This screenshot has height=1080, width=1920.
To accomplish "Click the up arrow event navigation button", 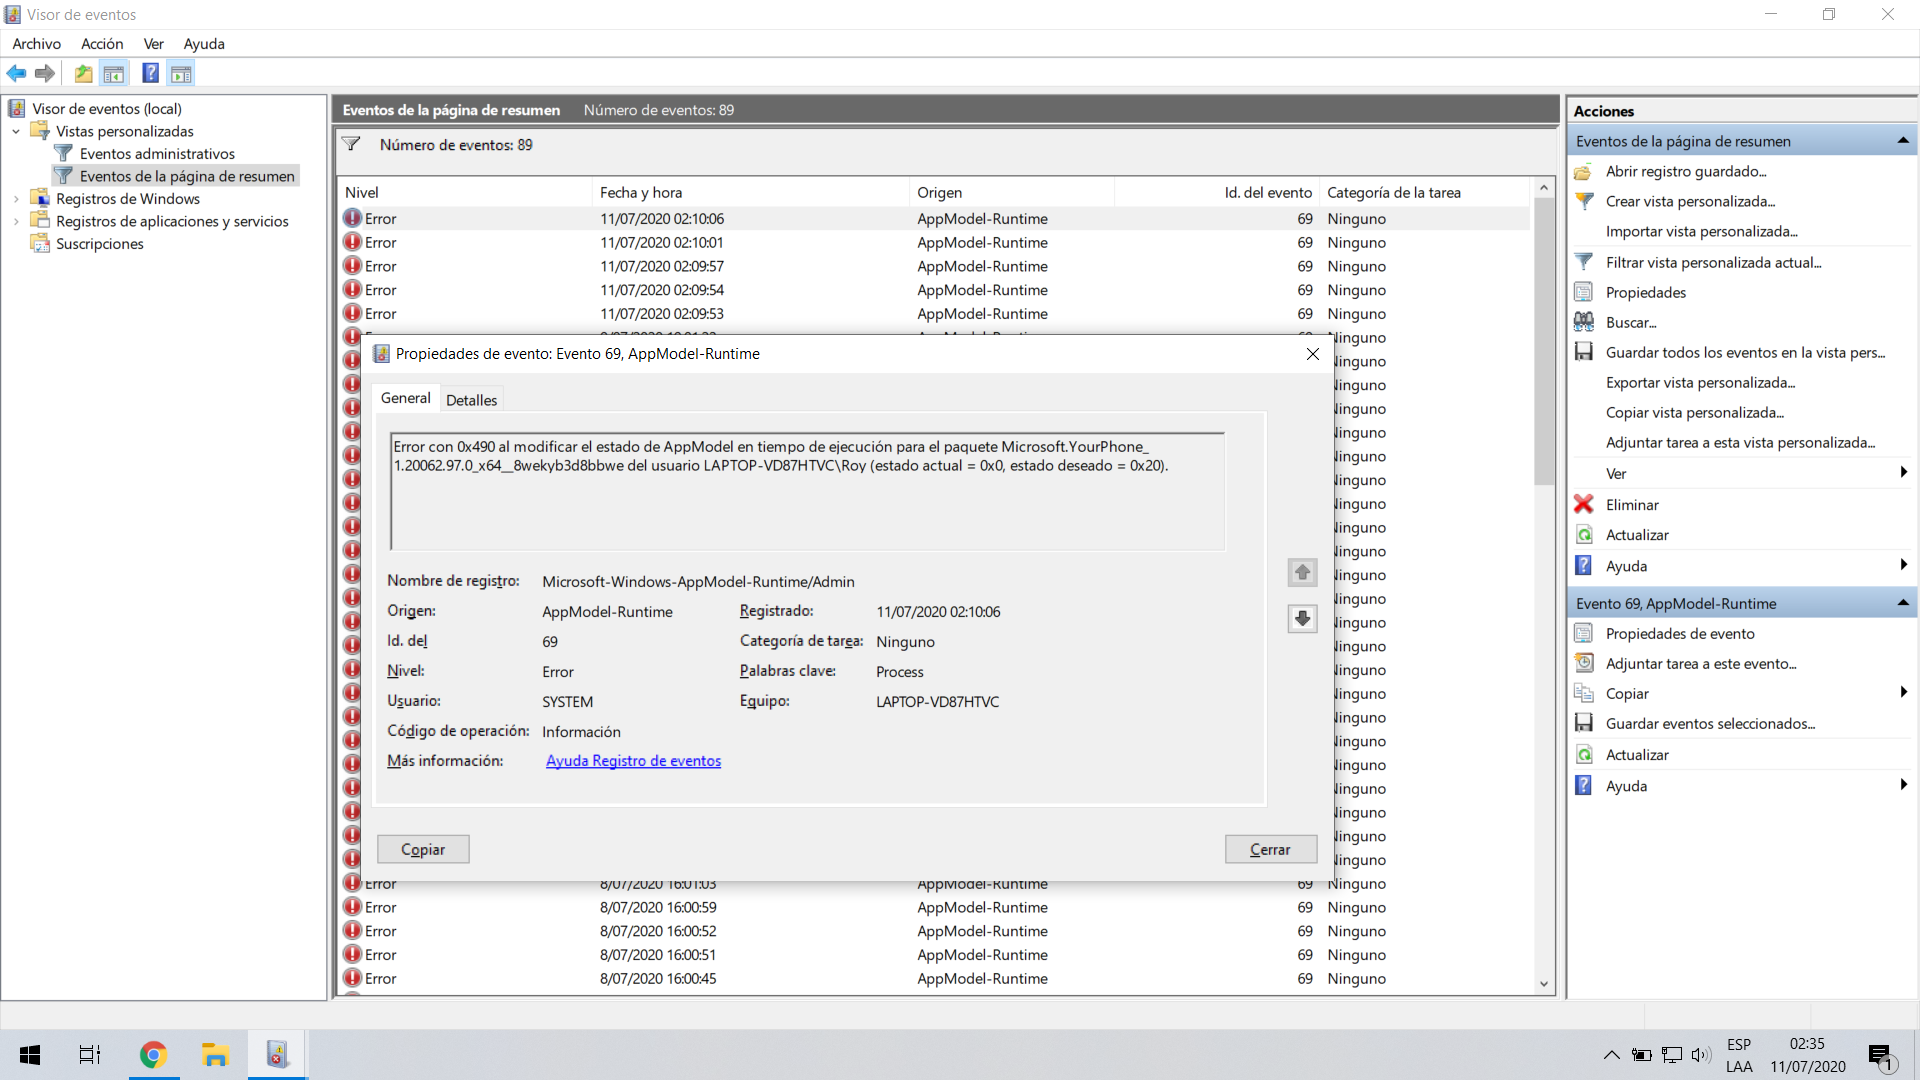I will tap(1302, 572).
